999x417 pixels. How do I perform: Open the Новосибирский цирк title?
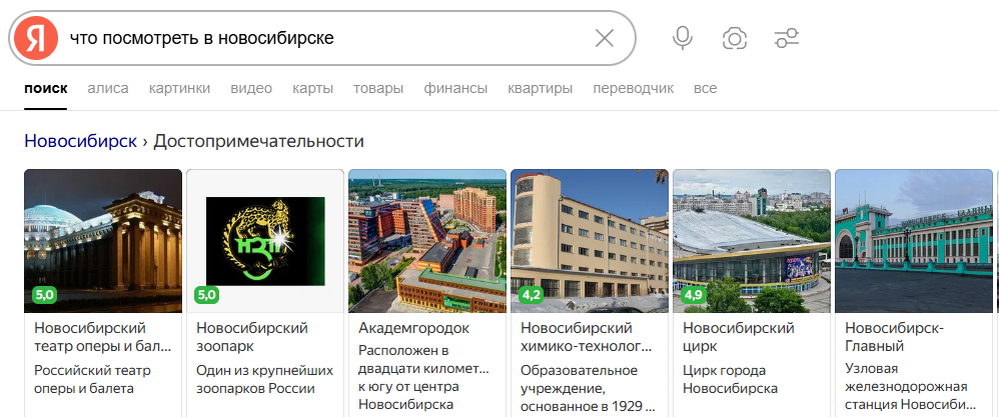pyautogui.click(x=739, y=337)
